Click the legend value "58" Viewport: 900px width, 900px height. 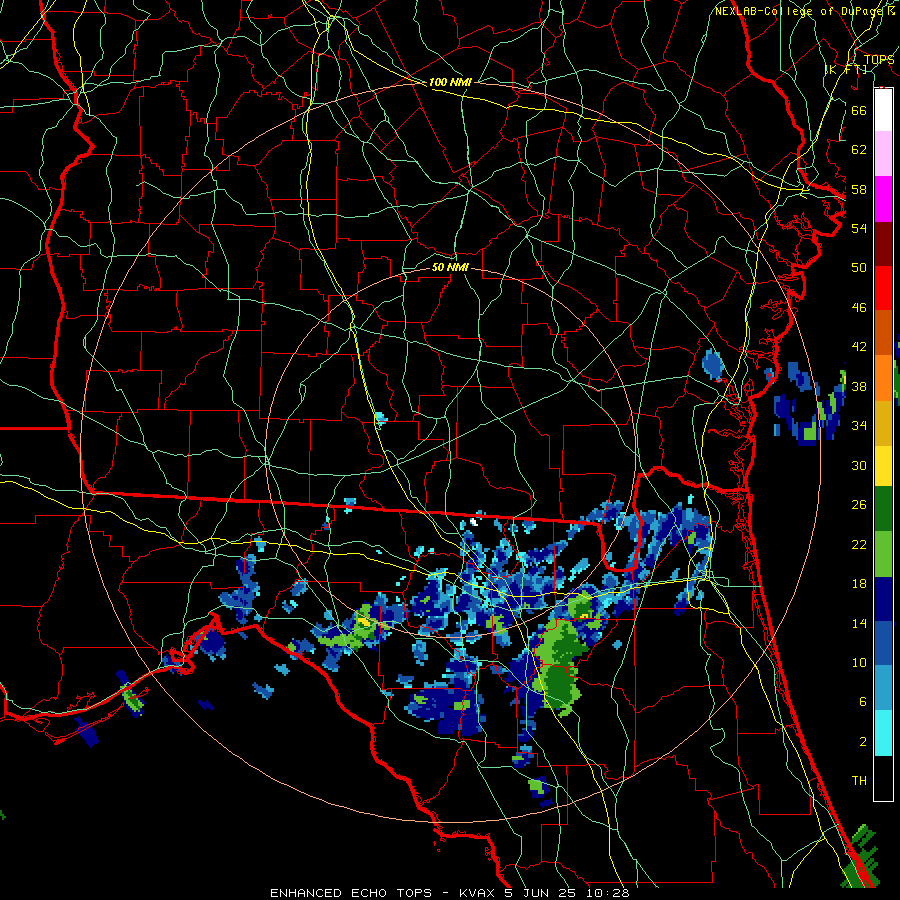click(859, 189)
